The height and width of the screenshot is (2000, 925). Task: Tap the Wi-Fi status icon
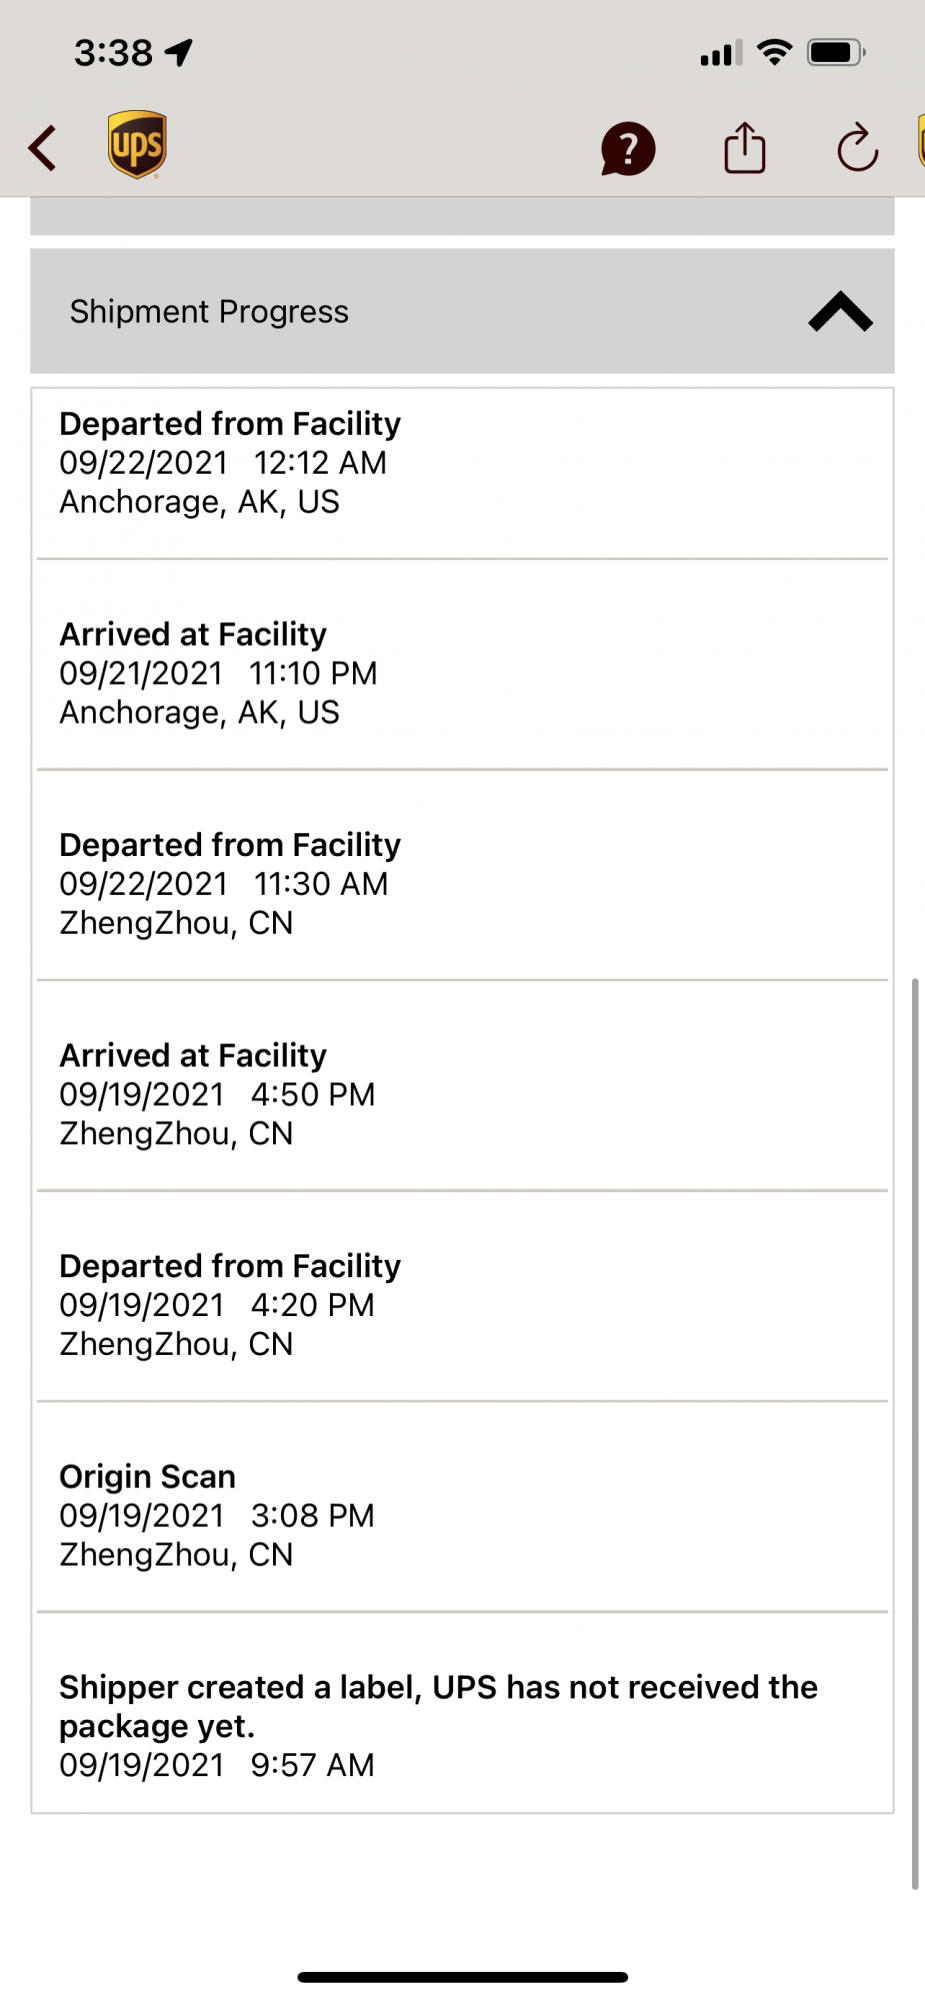(x=774, y=52)
